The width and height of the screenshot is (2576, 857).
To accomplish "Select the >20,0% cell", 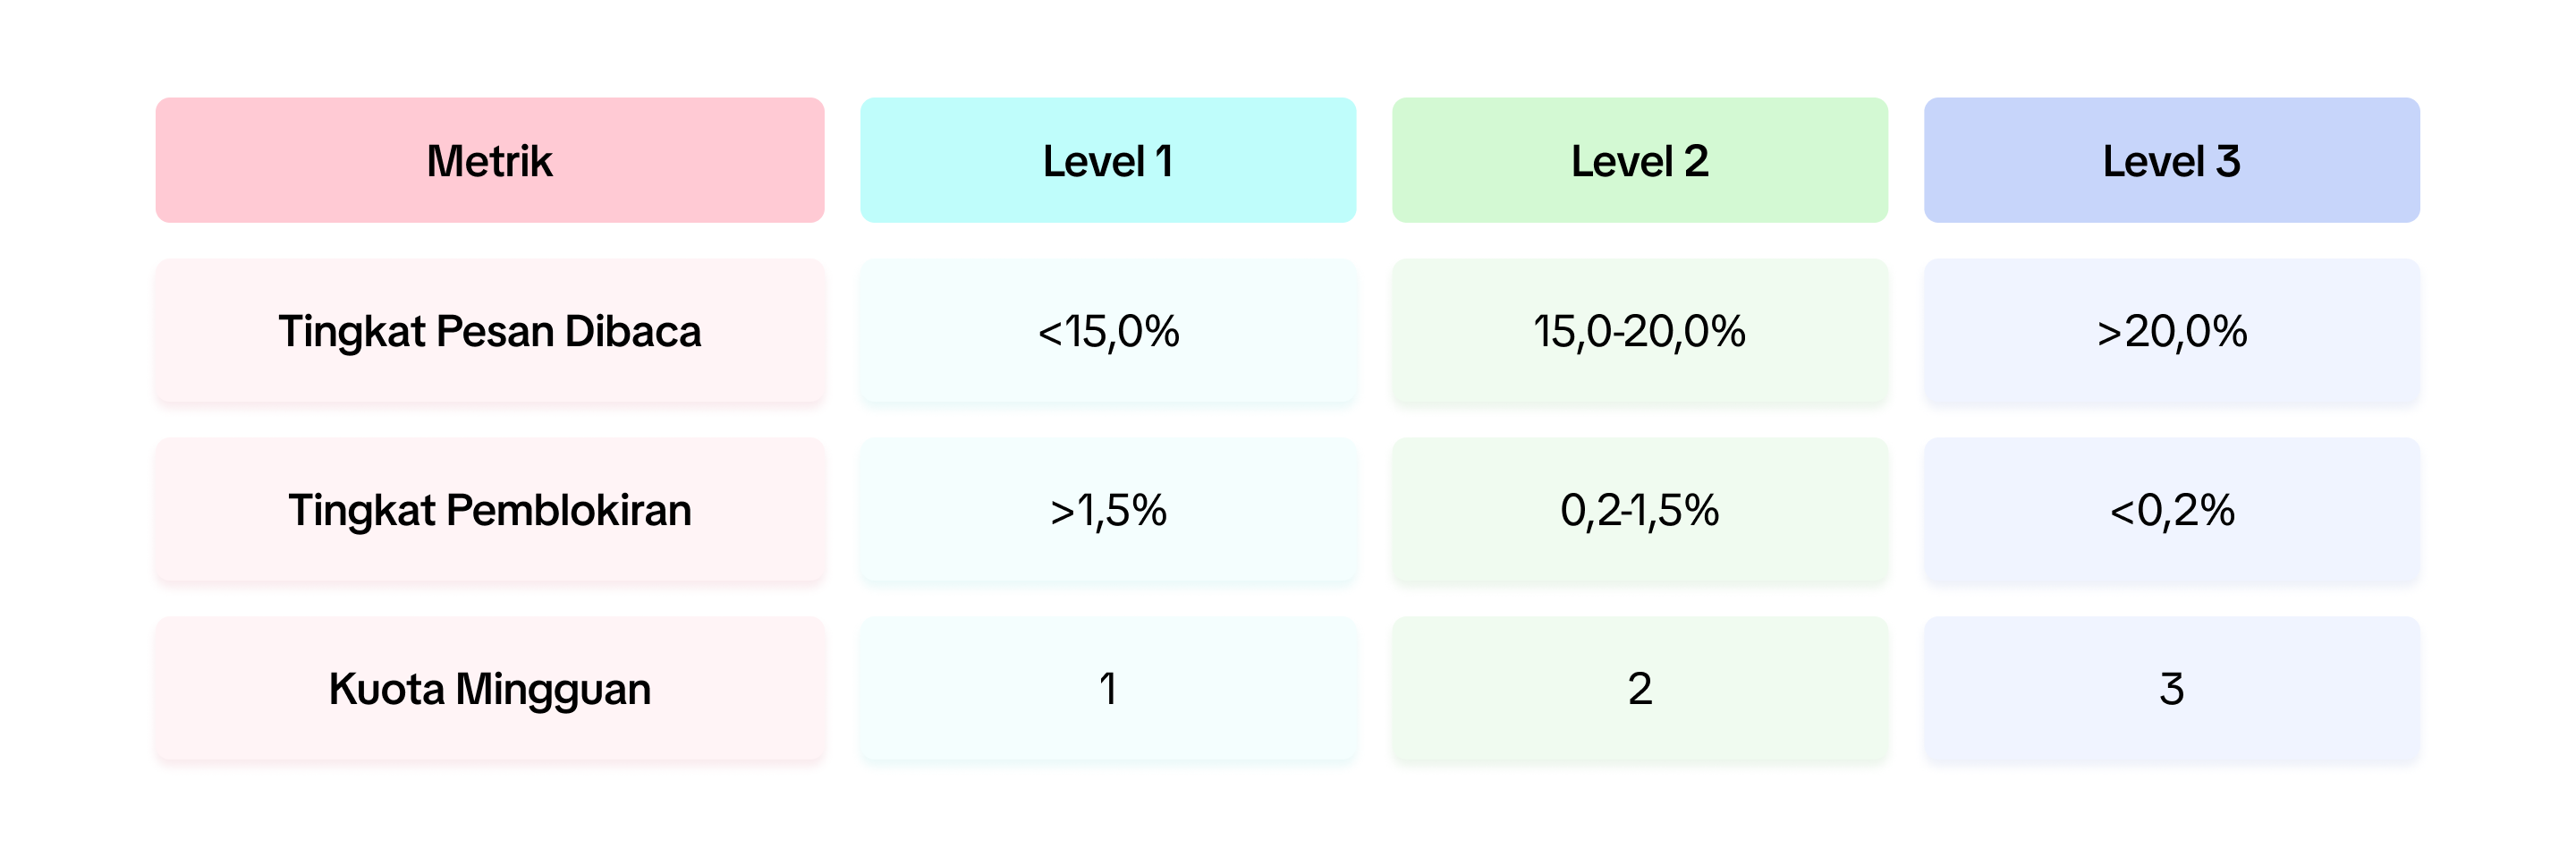I will (x=2171, y=331).
